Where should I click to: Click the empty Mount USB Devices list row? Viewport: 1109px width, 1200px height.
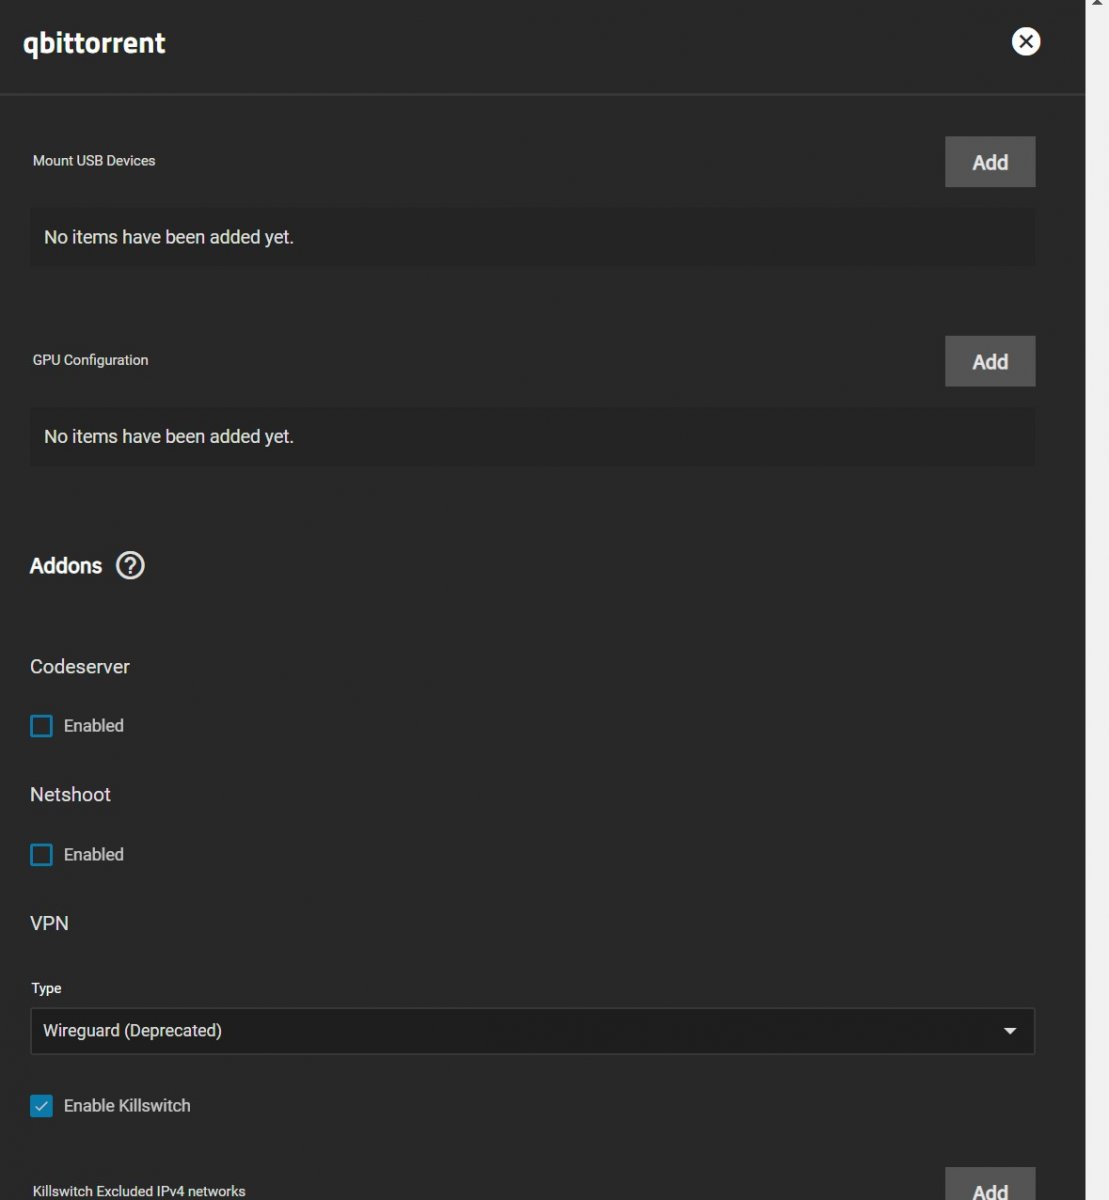(x=532, y=237)
